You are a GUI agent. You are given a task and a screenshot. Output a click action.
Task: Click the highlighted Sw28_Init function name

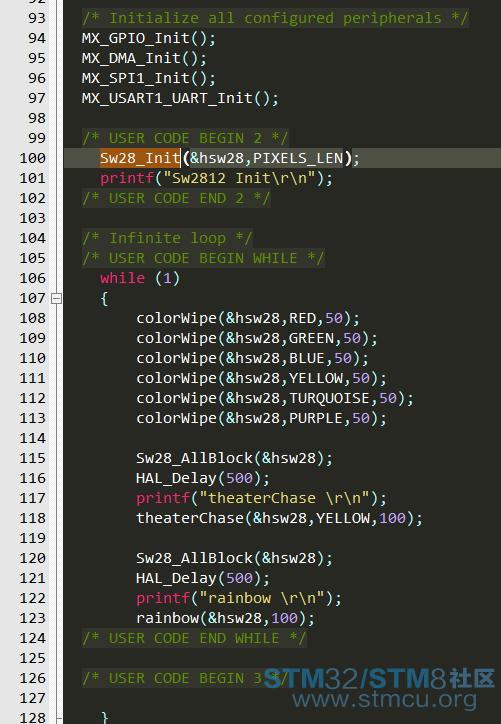[x=140, y=158]
